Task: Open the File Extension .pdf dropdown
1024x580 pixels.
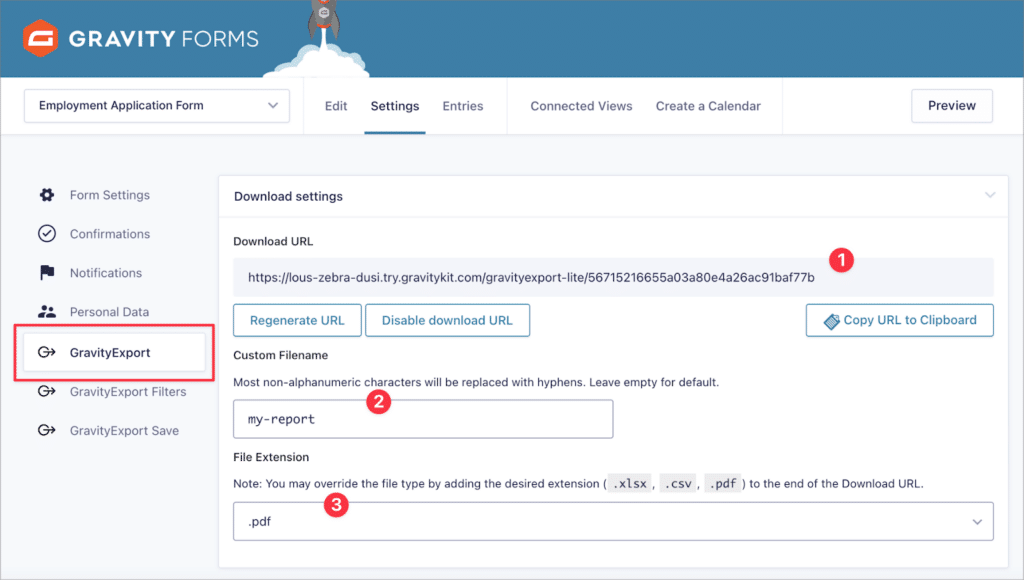Action: (x=613, y=521)
